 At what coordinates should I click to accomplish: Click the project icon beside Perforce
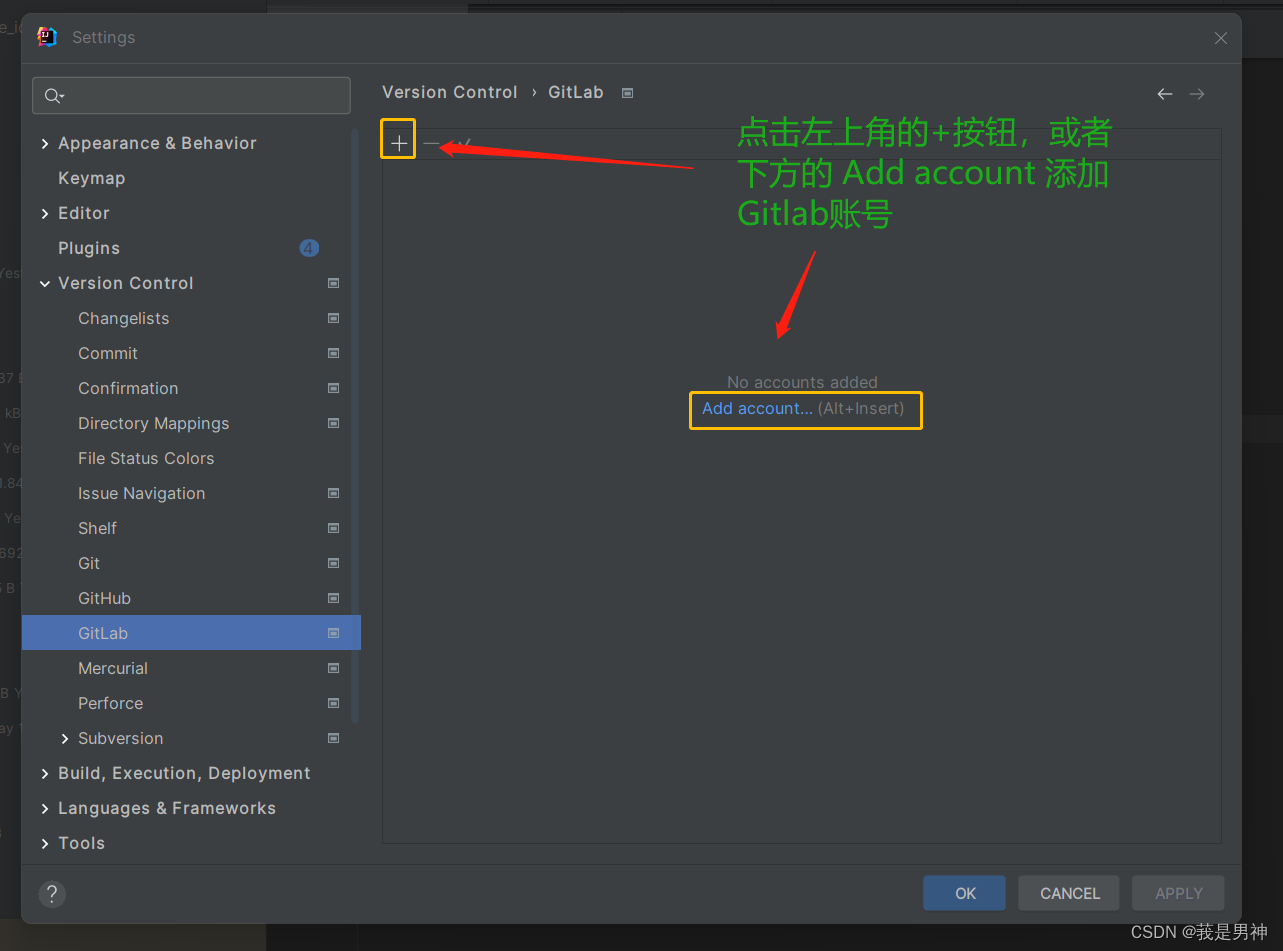pyautogui.click(x=334, y=703)
